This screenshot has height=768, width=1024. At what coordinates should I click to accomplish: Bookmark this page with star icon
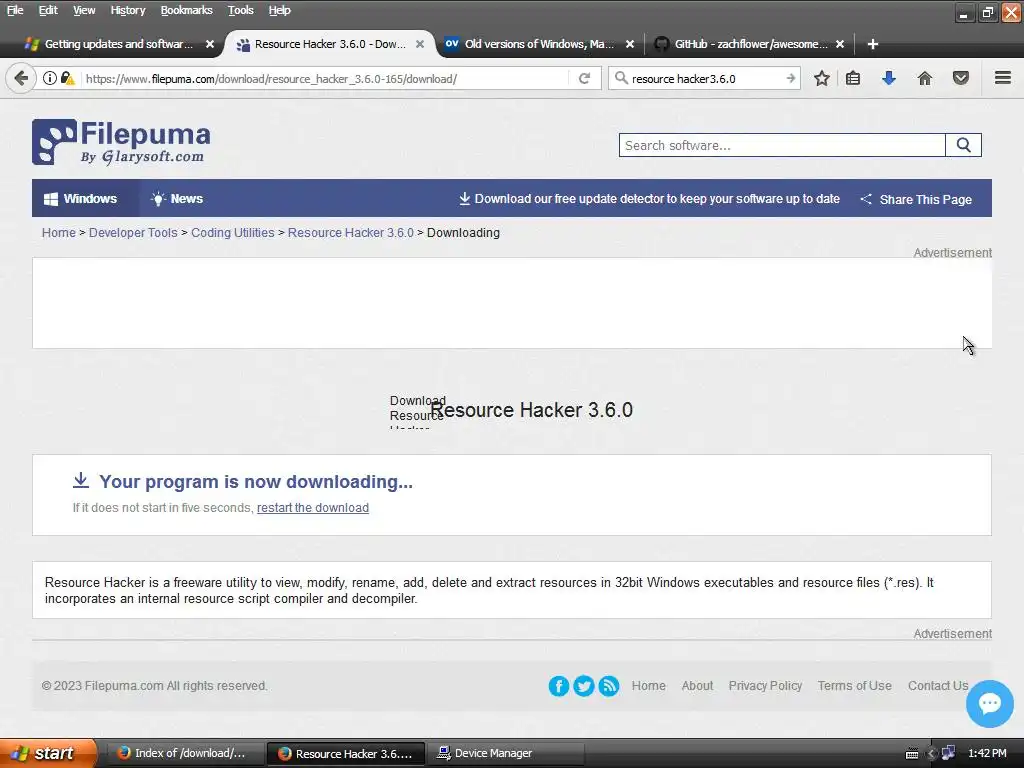822,78
